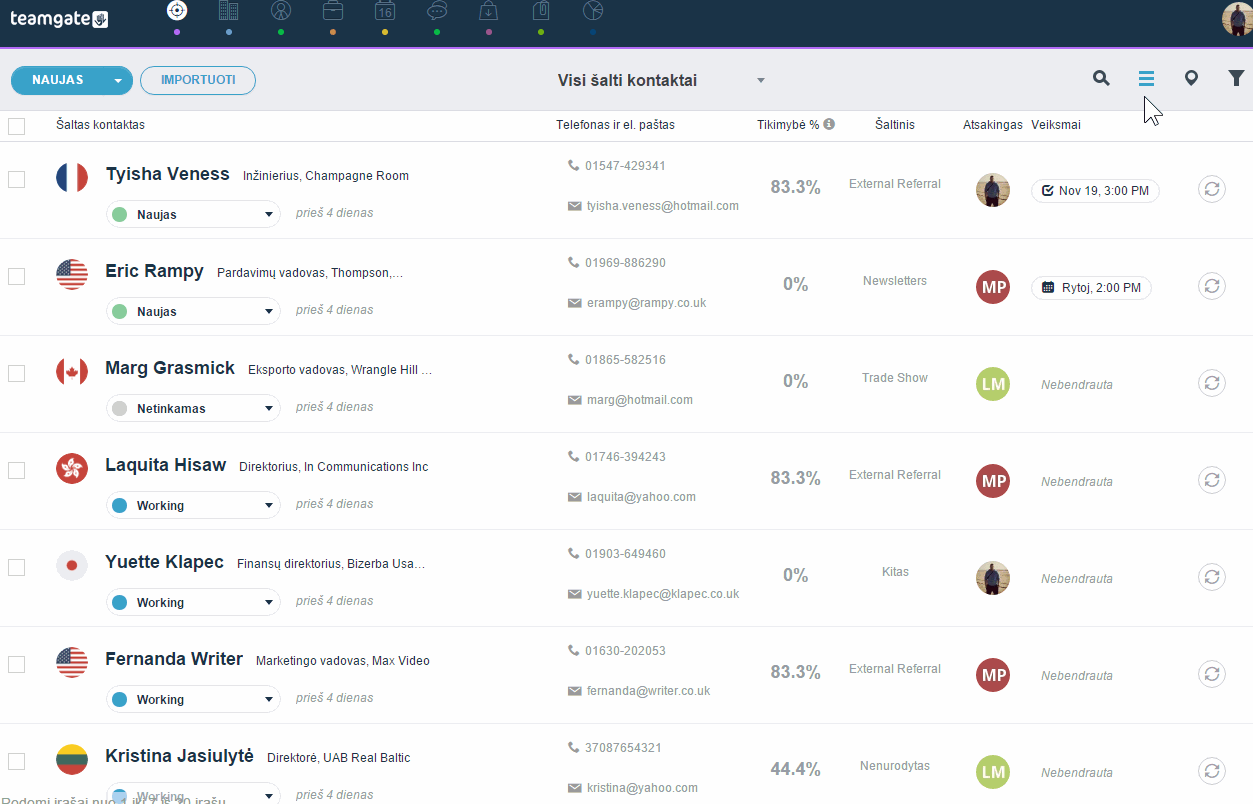The height and width of the screenshot is (804, 1253).
Task: Click the convert icon for Fernanda Writer
Action: tap(1211, 674)
